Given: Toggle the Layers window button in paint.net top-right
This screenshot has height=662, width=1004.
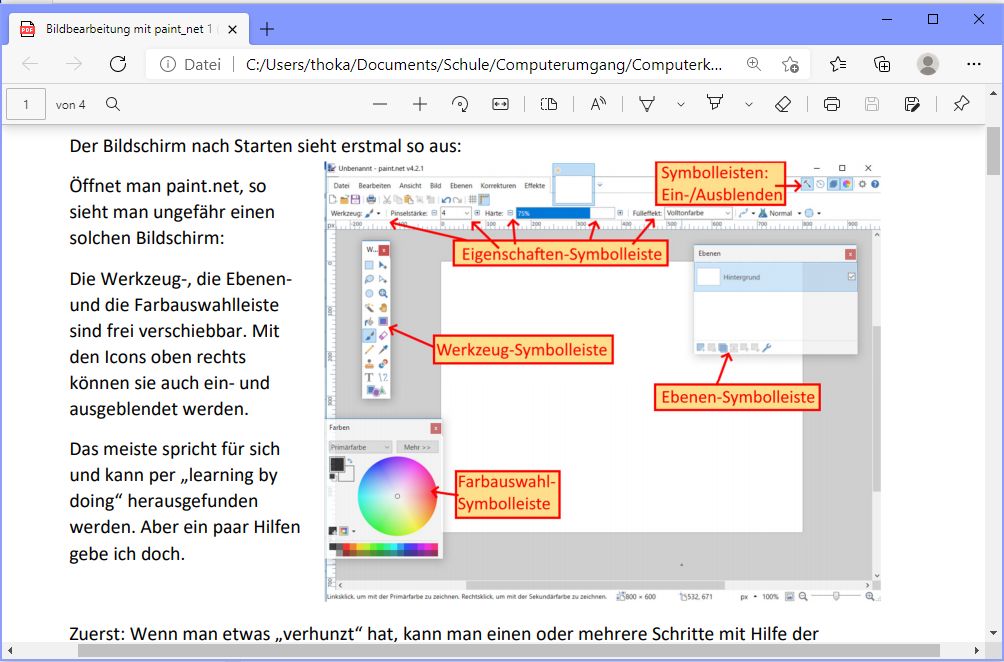Looking at the screenshot, I should tap(833, 184).
